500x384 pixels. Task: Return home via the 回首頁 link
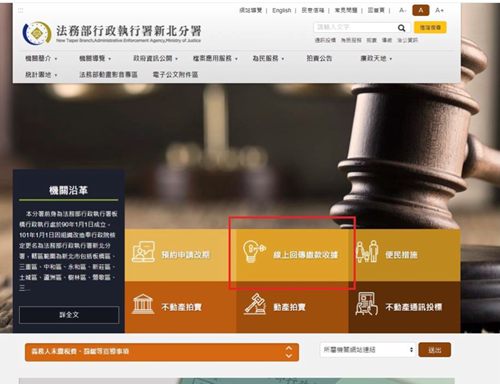[376, 10]
